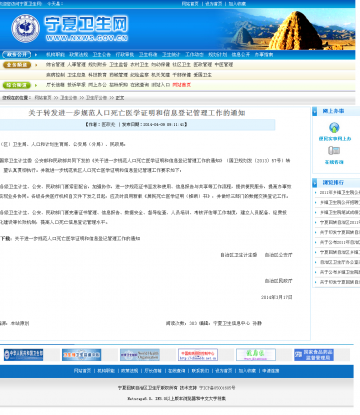Click 网站首页 in breadcrumb trail
Screen dimensions: 360x415
tap(43, 98)
